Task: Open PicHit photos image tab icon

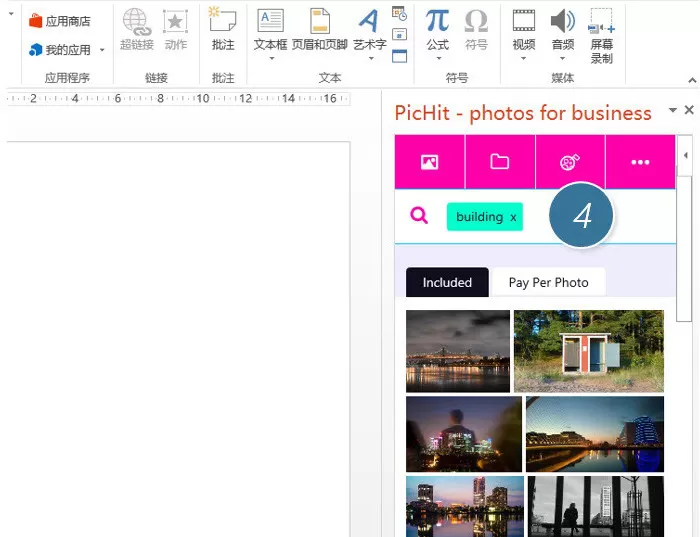Action: coord(429,162)
